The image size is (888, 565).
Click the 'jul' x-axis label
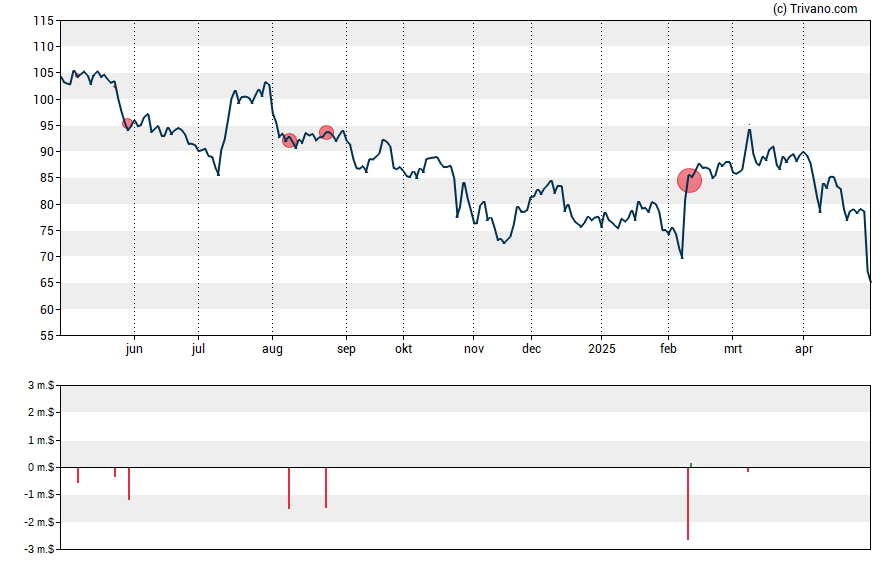click(x=198, y=349)
